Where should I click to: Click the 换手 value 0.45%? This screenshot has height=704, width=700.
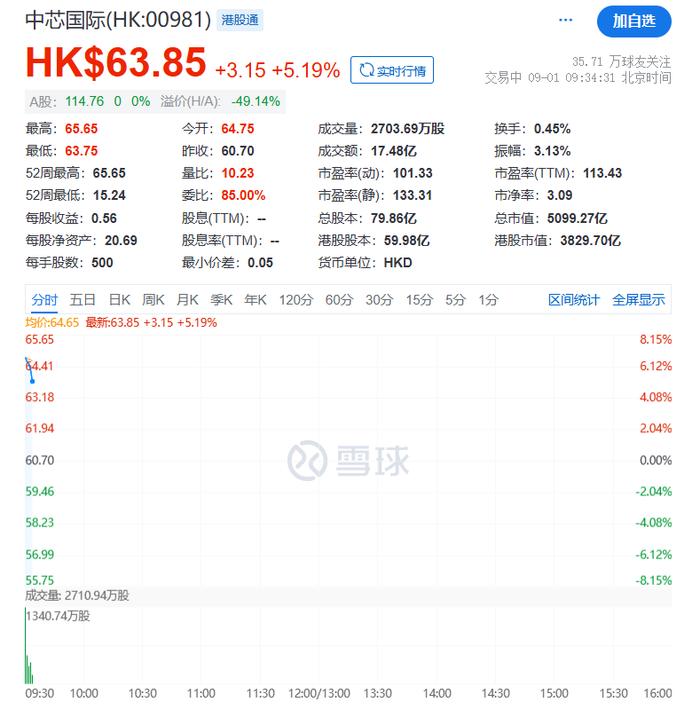tap(552, 129)
